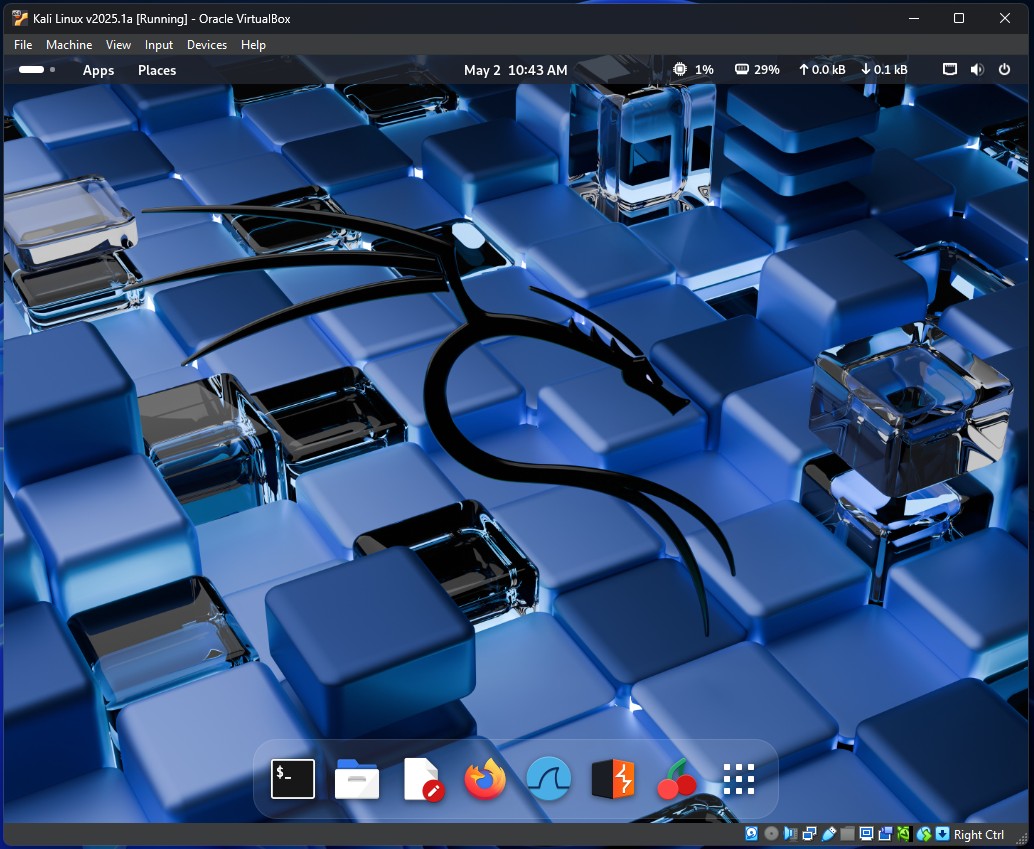This screenshot has width=1034, height=849.
Task: Open Wireshark from the dock
Action: click(x=549, y=779)
